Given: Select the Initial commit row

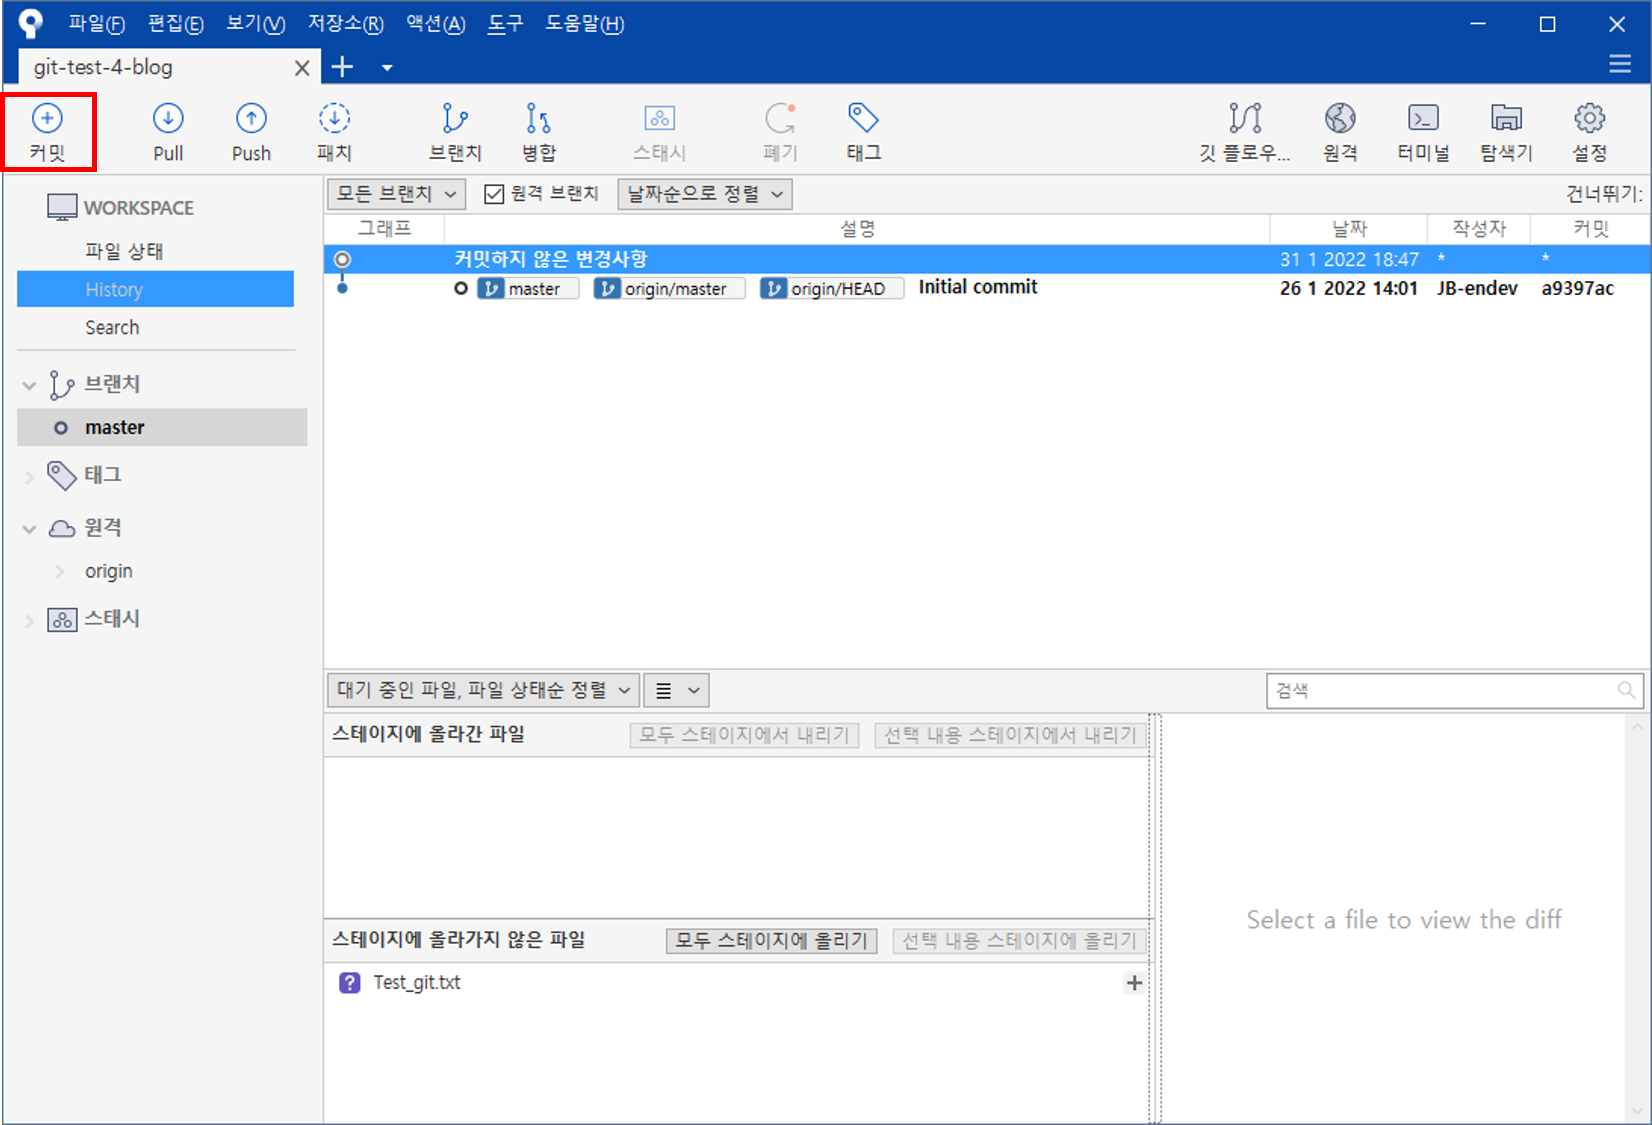Looking at the screenshot, I should [x=986, y=288].
